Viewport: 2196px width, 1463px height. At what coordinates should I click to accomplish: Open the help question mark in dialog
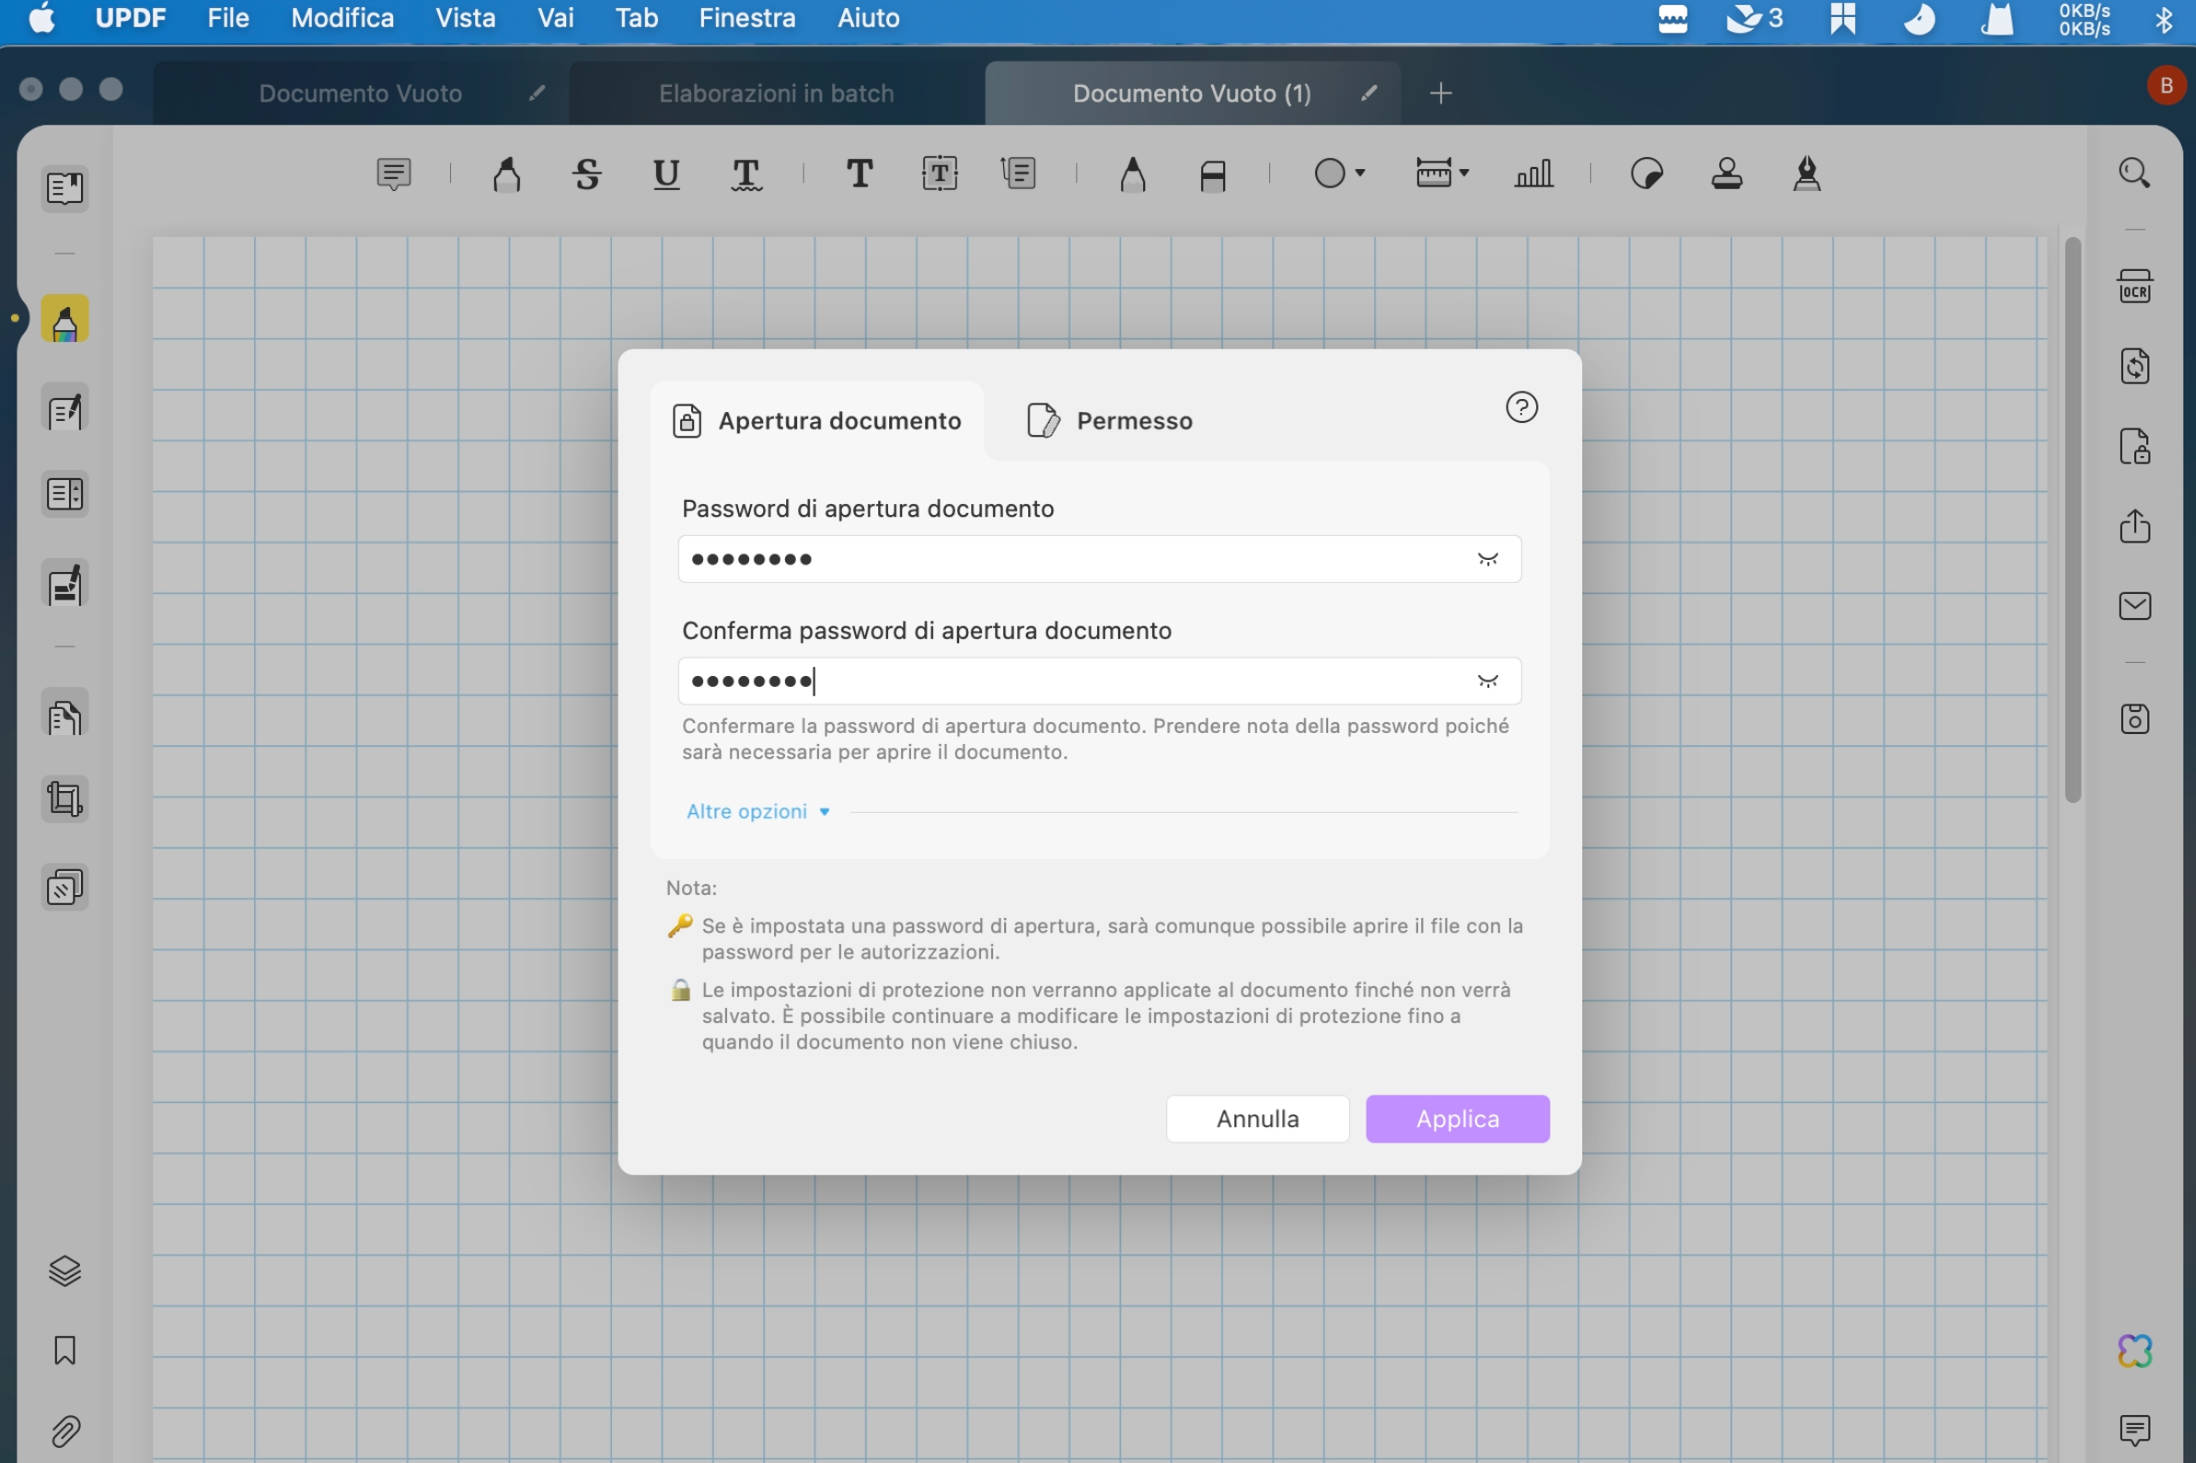(x=1522, y=407)
